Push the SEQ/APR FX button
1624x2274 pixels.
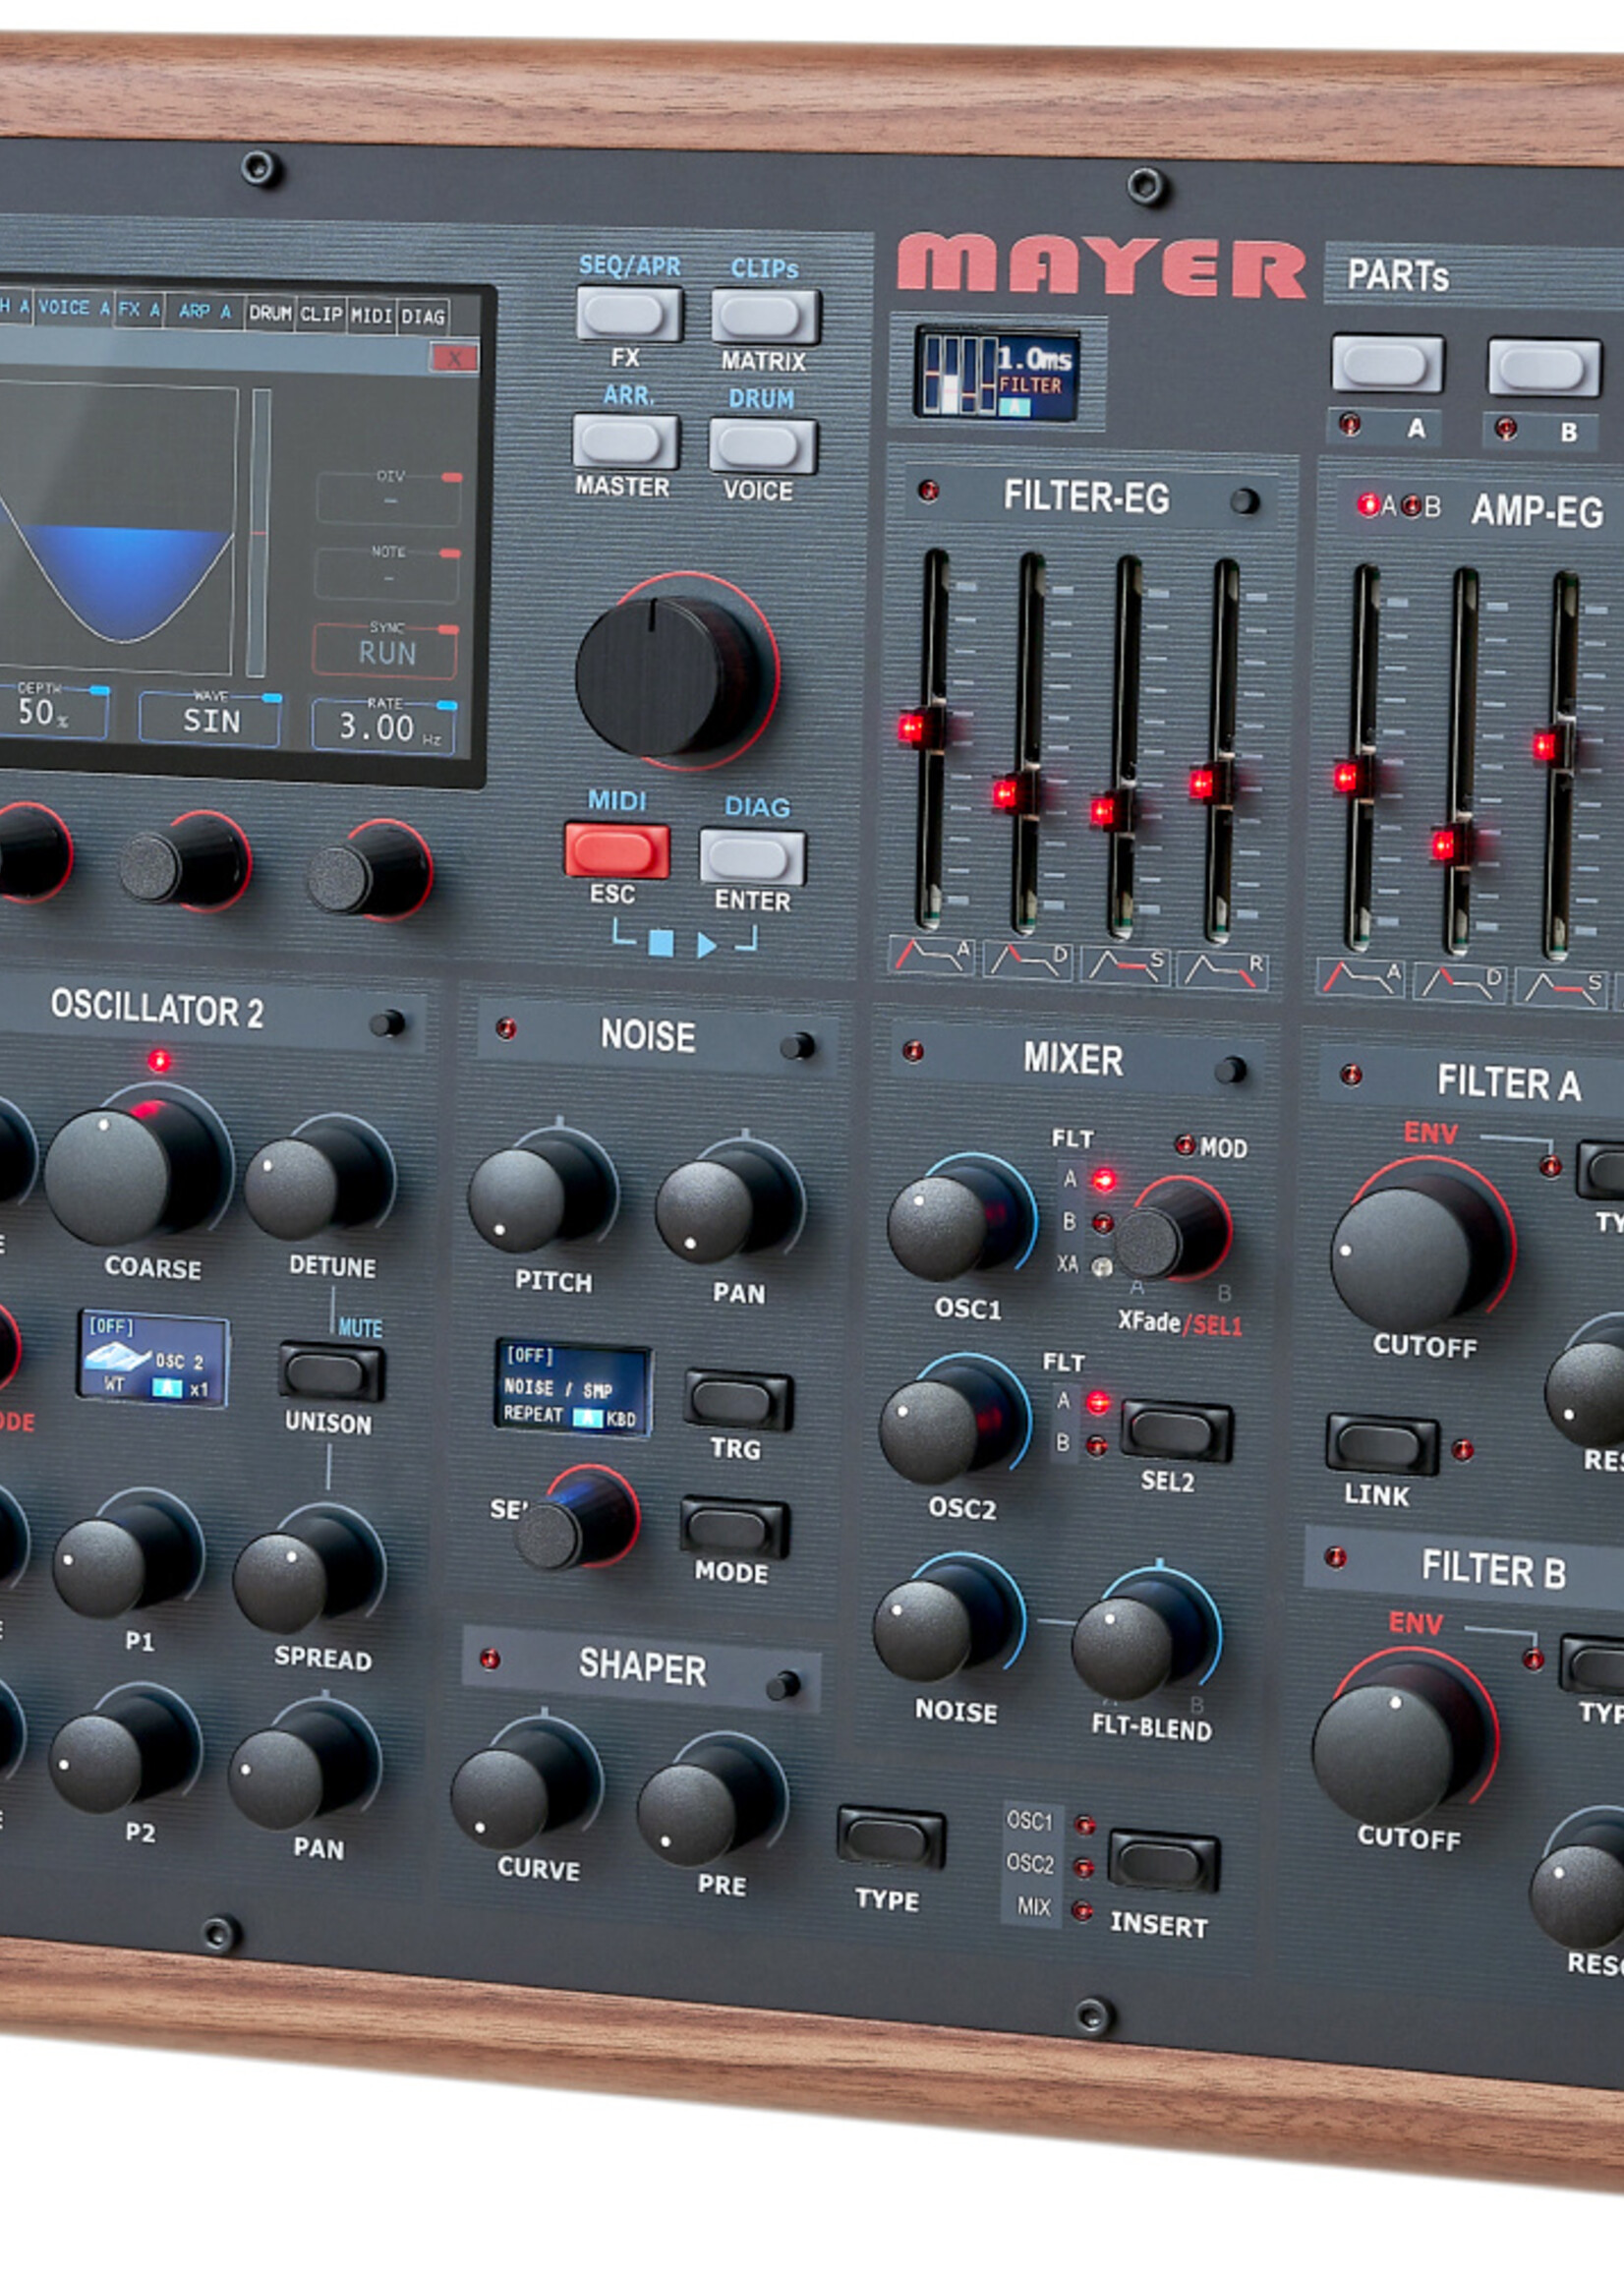(629, 314)
